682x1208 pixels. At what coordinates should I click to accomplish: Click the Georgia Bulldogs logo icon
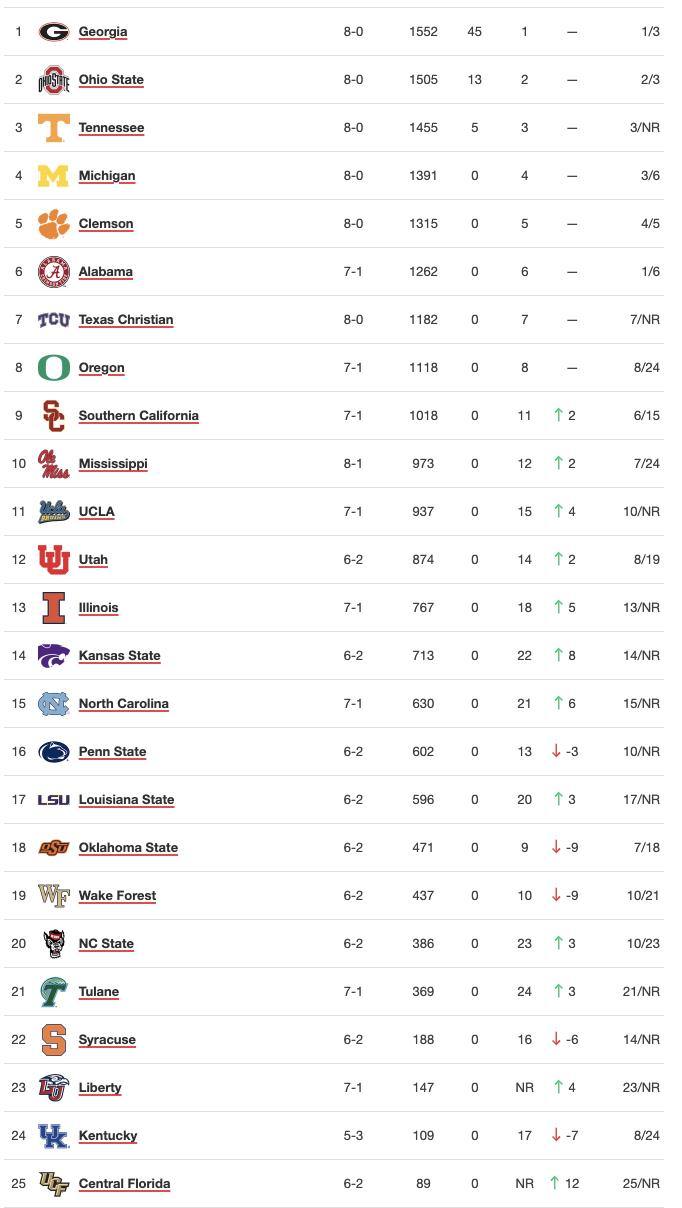tap(53, 32)
